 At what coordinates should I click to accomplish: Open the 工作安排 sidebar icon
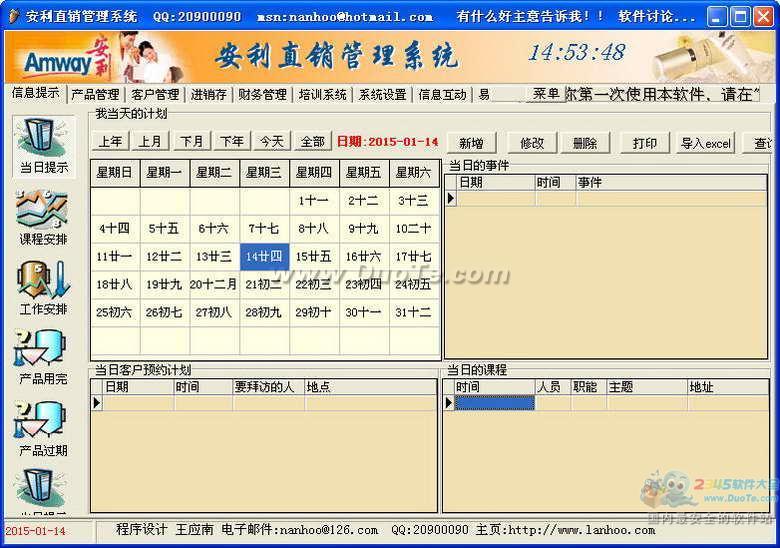(x=43, y=288)
